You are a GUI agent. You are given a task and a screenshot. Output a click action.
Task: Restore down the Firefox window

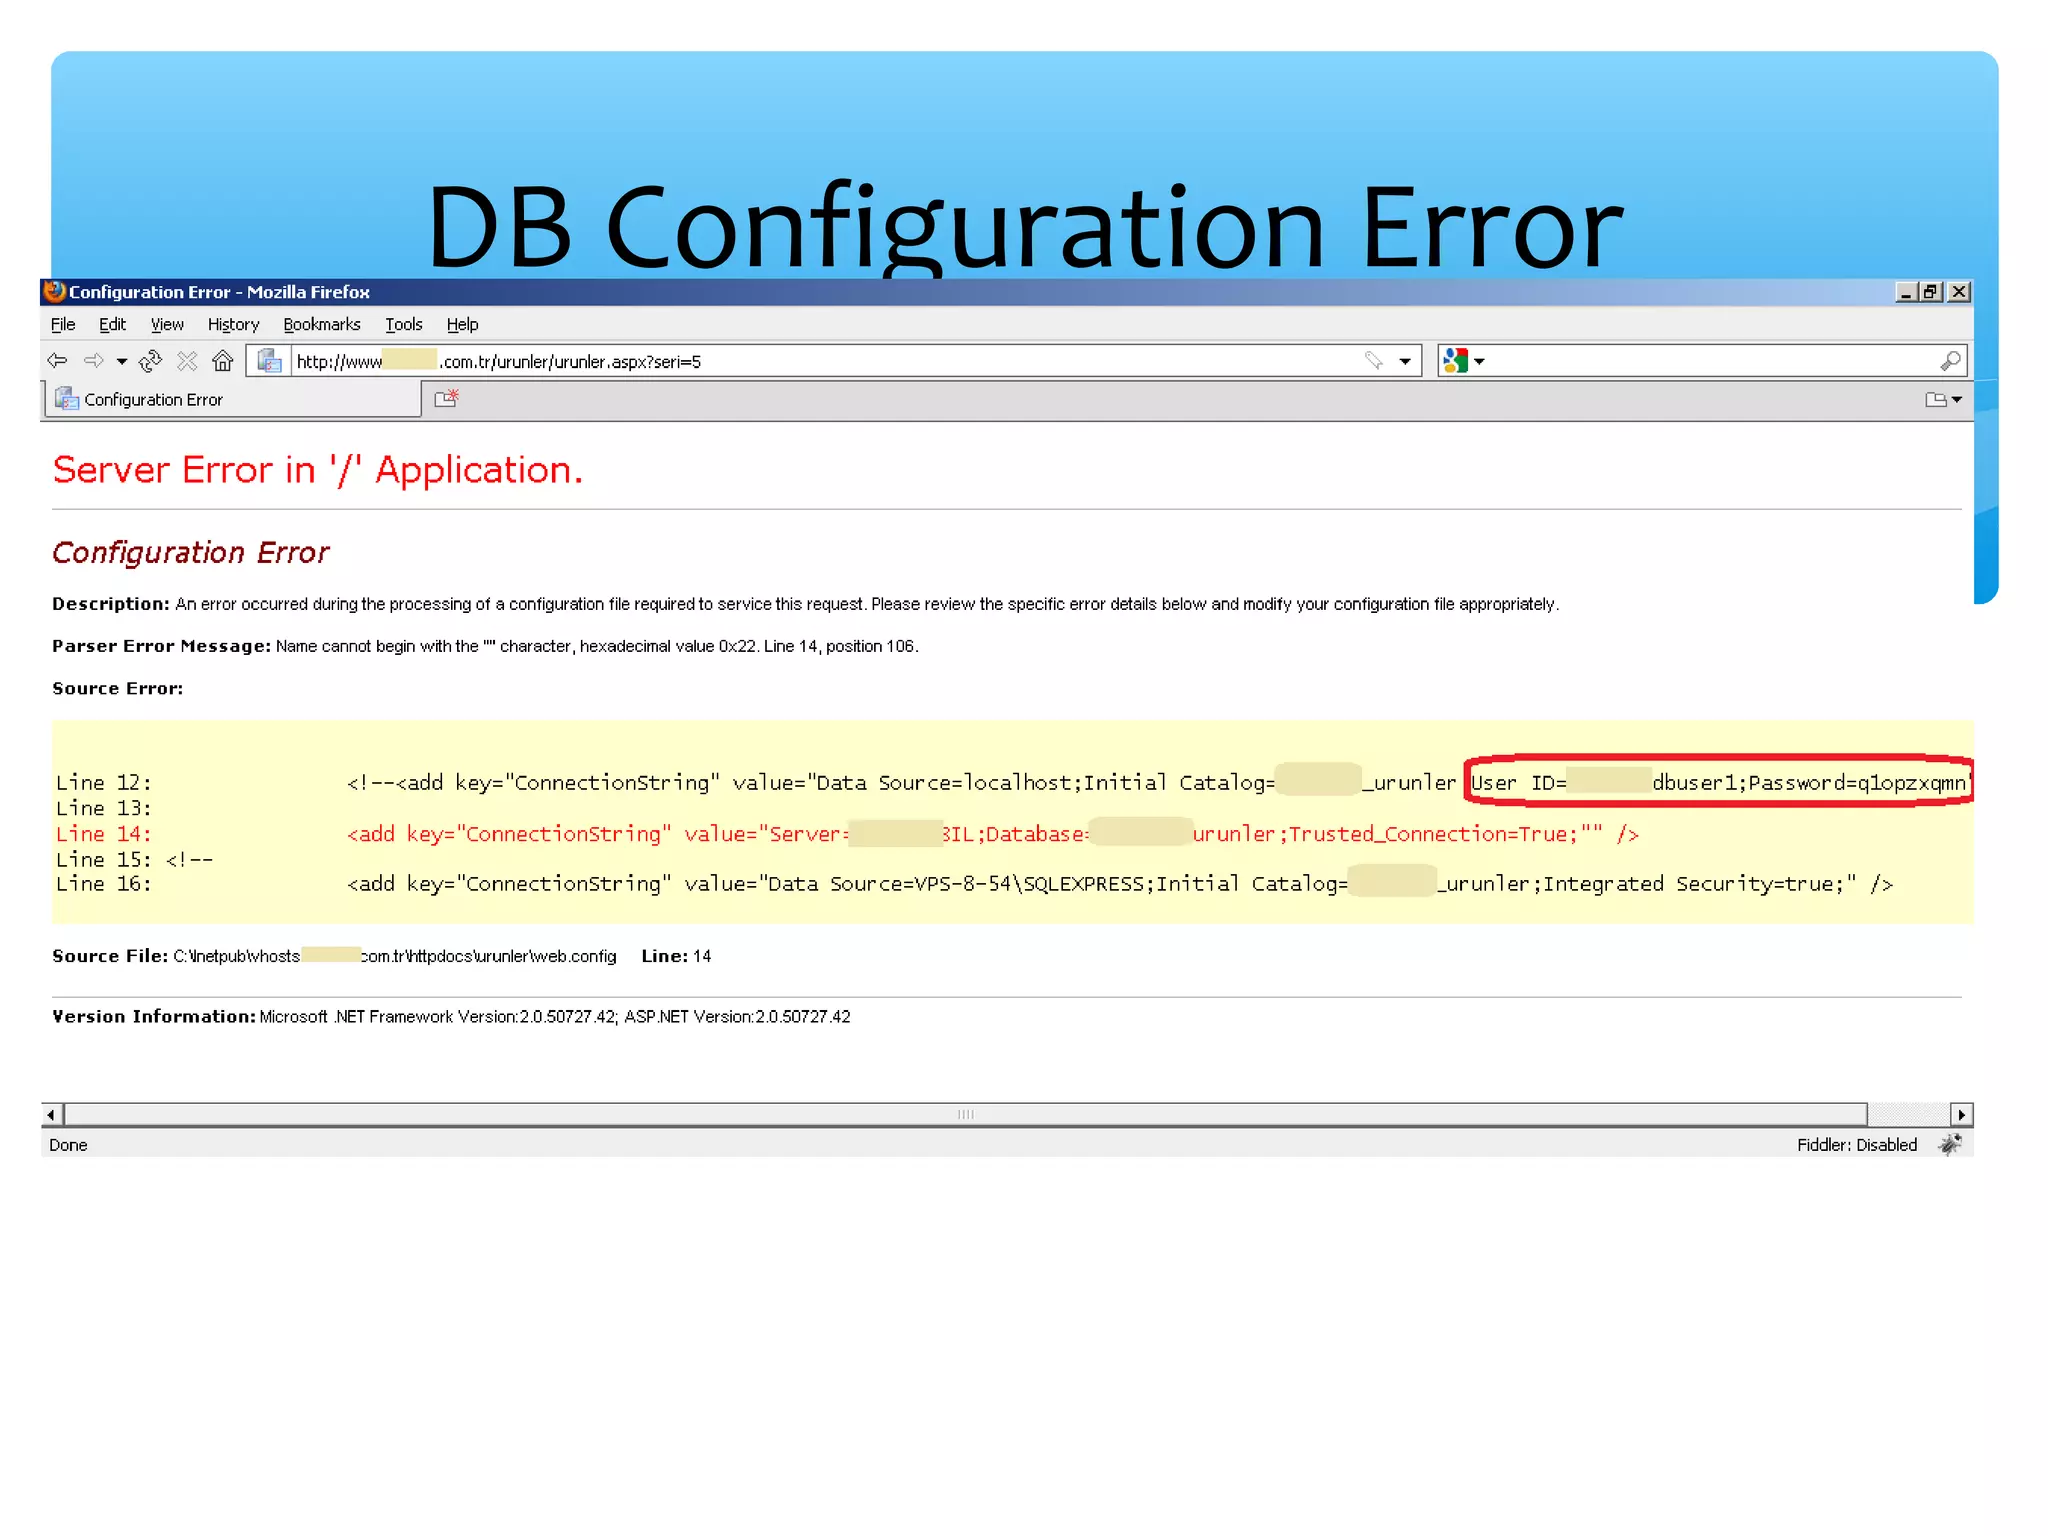[x=1931, y=291]
